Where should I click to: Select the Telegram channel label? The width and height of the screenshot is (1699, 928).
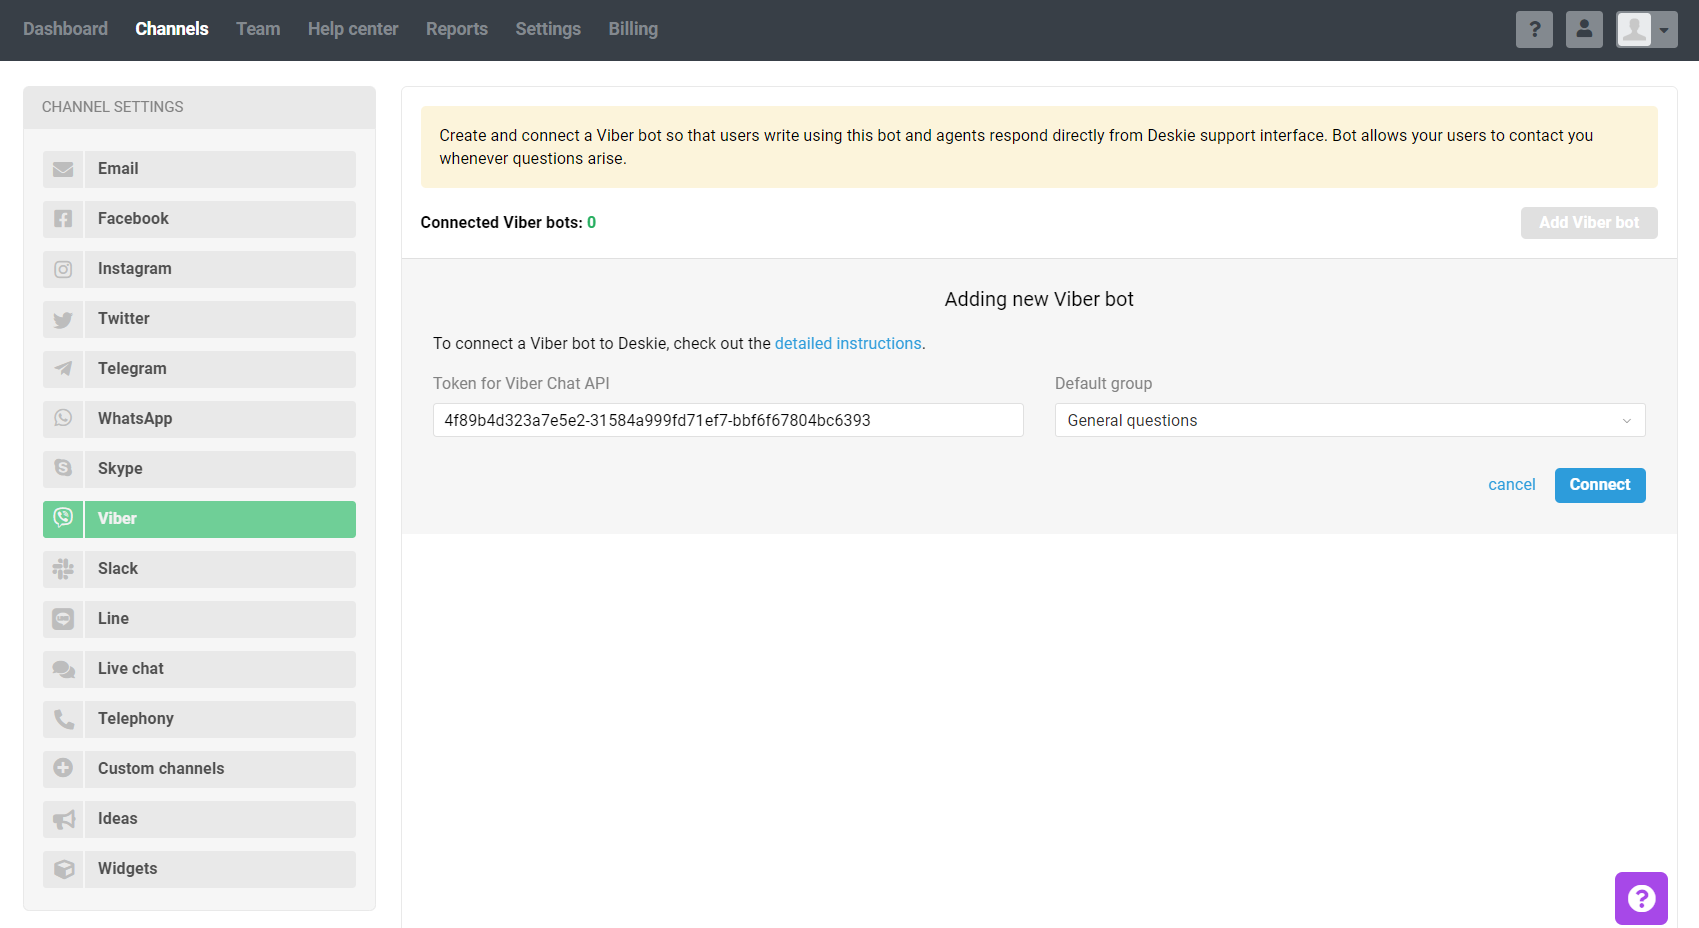[x=132, y=369]
